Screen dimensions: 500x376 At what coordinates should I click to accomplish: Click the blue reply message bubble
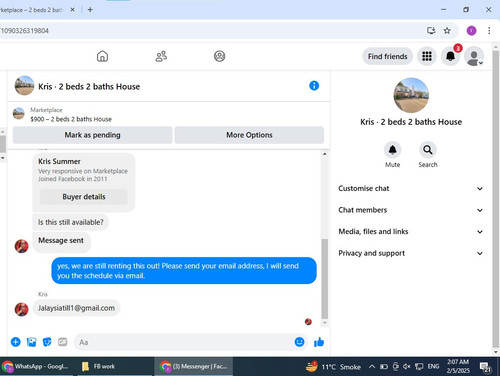pyautogui.click(x=184, y=271)
